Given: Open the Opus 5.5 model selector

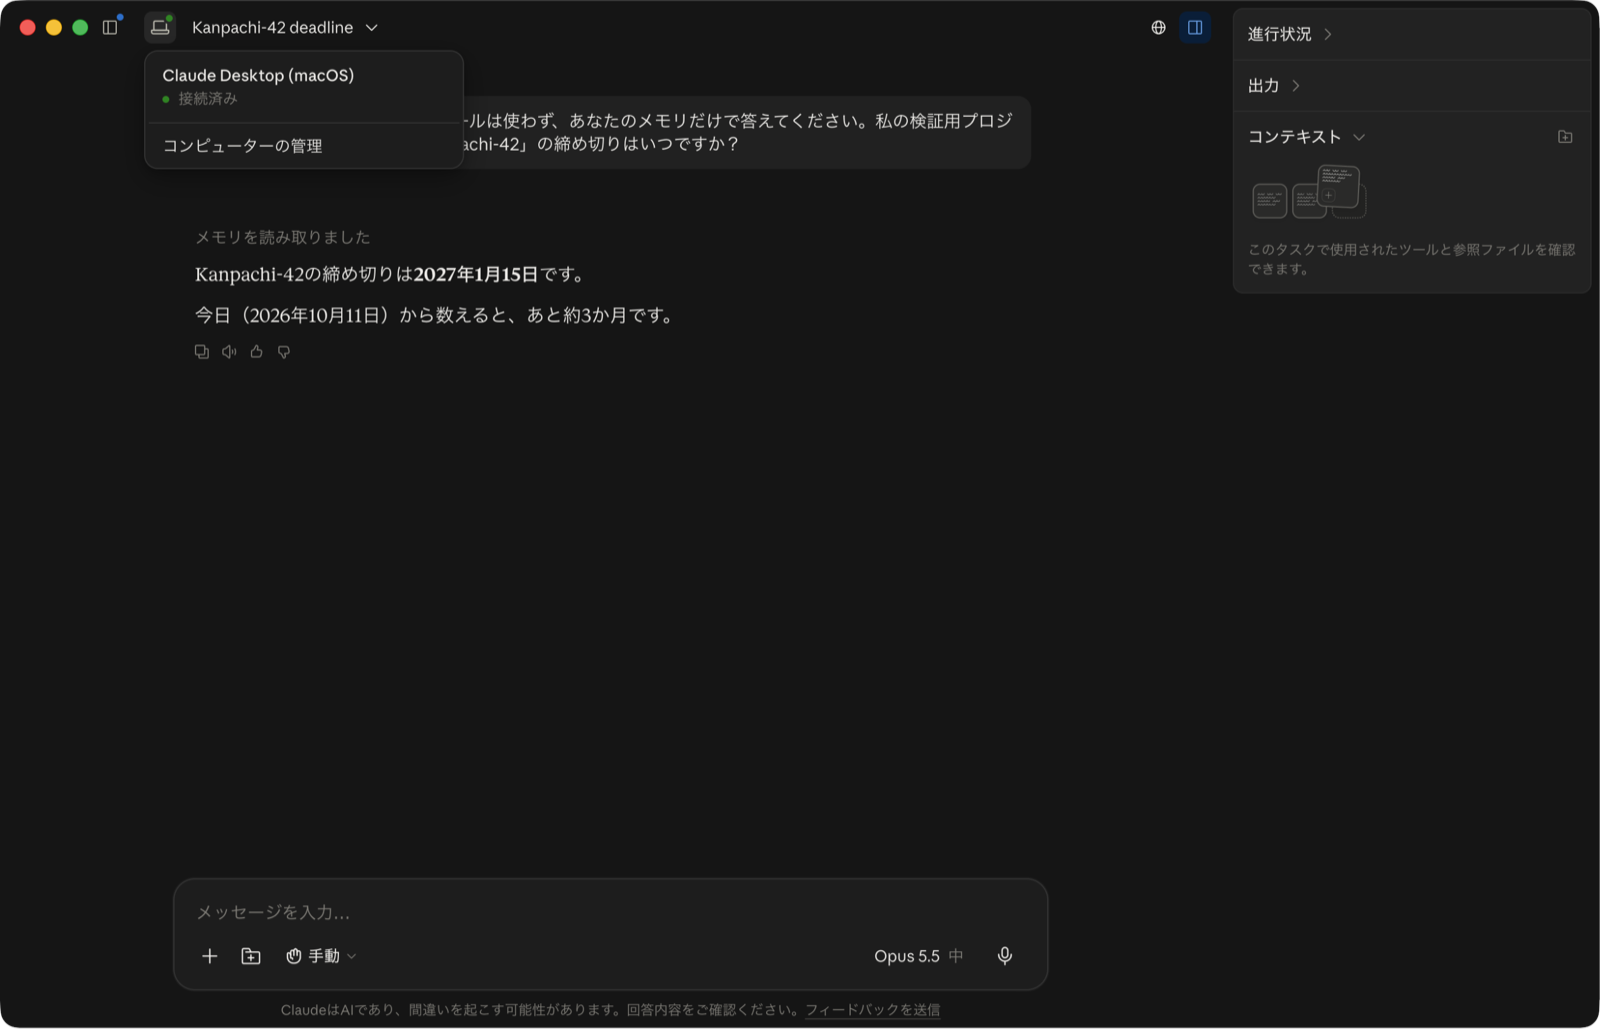Looking at the screenshot, I should tap(918, 956).
